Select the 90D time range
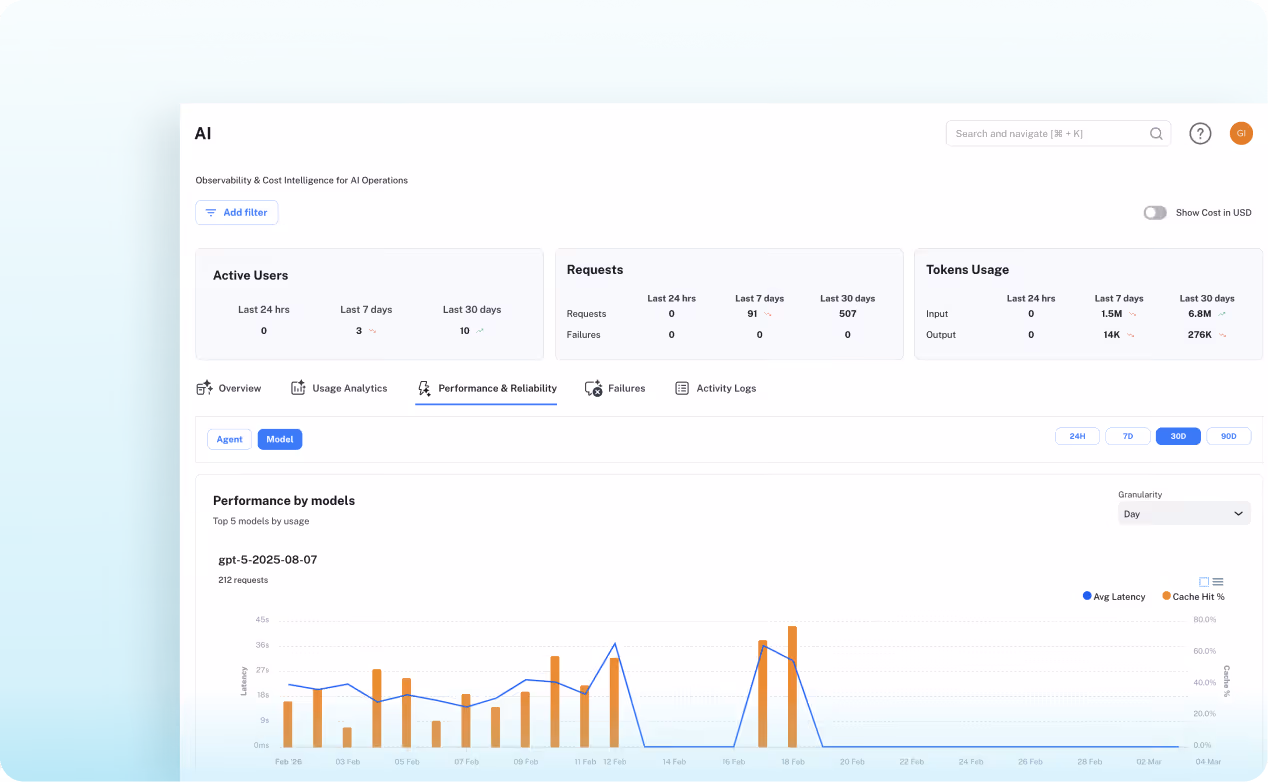This screenshot has width=1268, height=782. (x=1228, y=436)
